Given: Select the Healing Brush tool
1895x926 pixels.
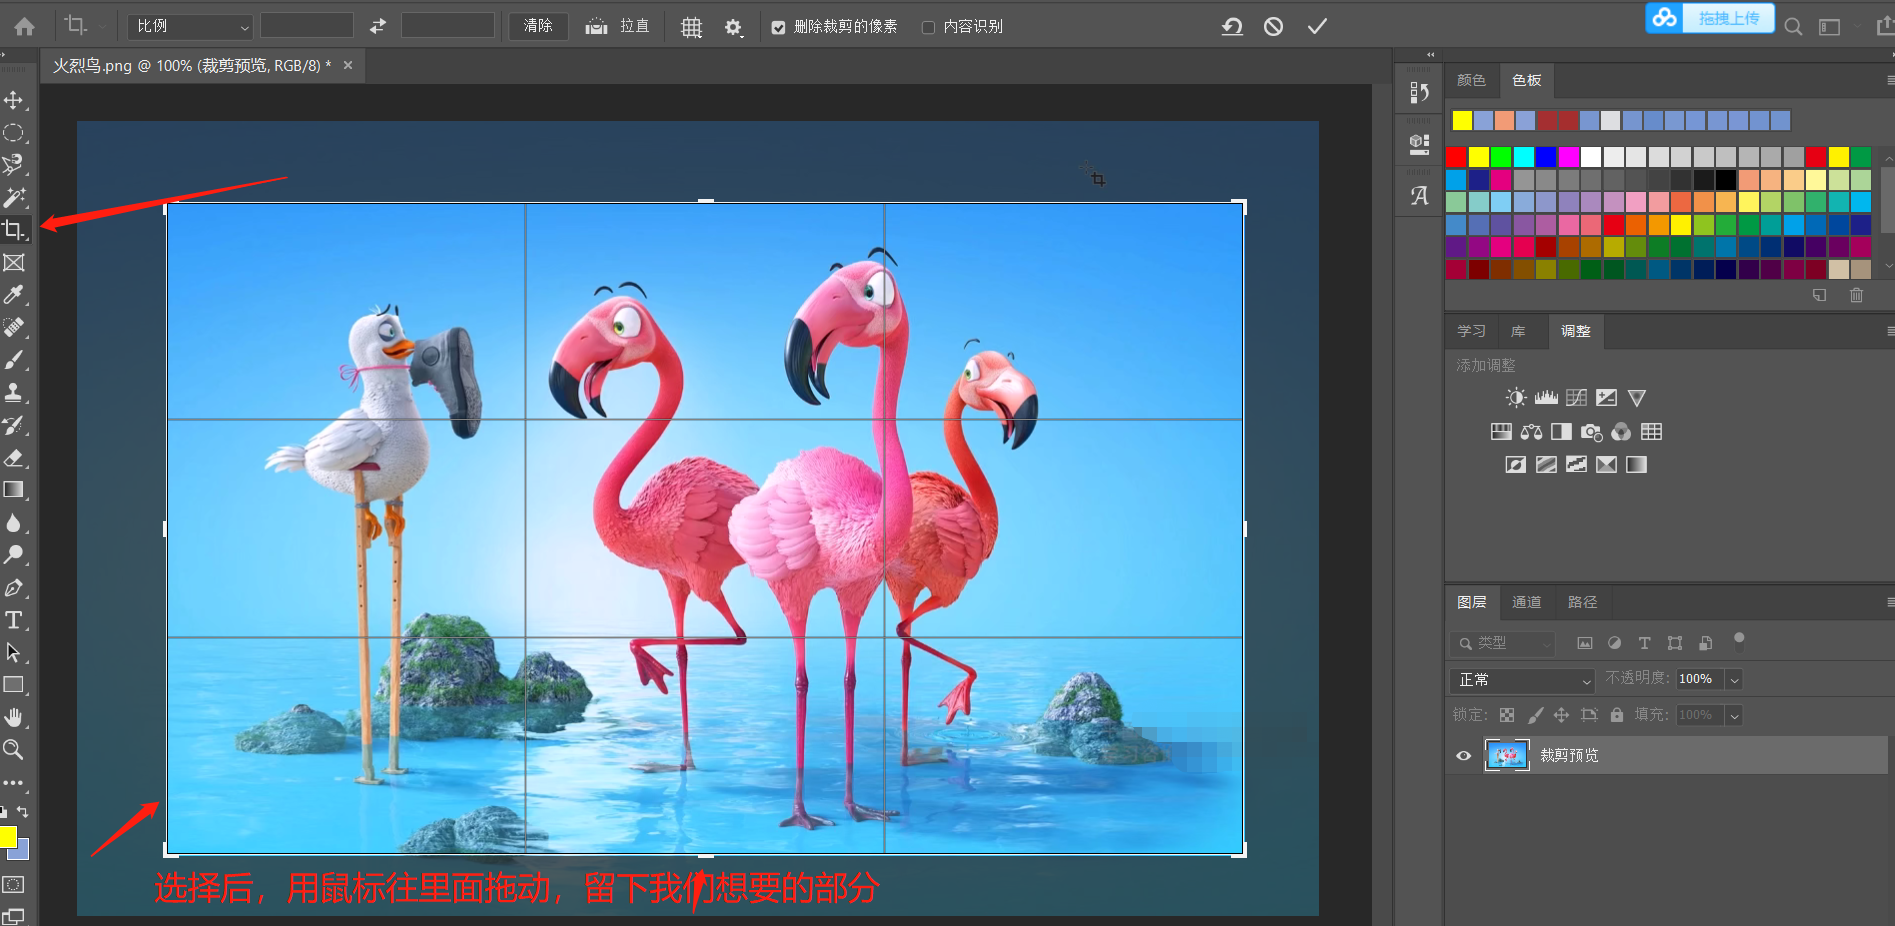Looking at the screenshot, I should point(14,327).
